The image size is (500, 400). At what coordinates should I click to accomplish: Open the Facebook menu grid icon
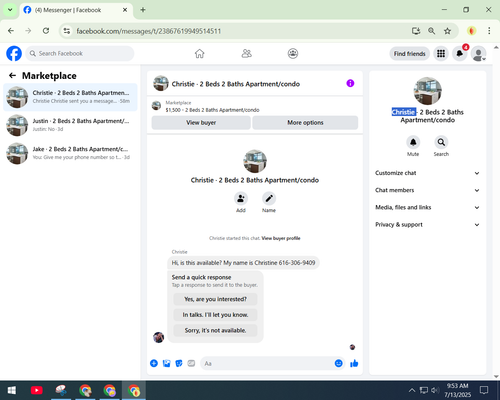(x=441, y=53)
